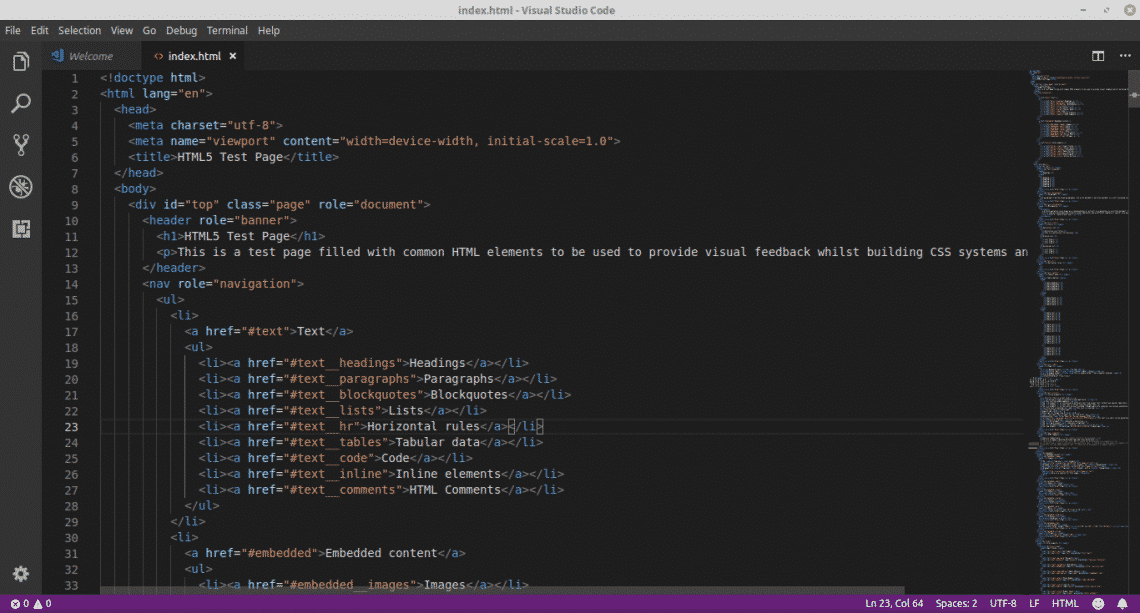The width and height of the screenshot is (1140, 613).
Task: Change indentation via Spaces: 2
Action: pyautogui.click(x=956, y=604)
